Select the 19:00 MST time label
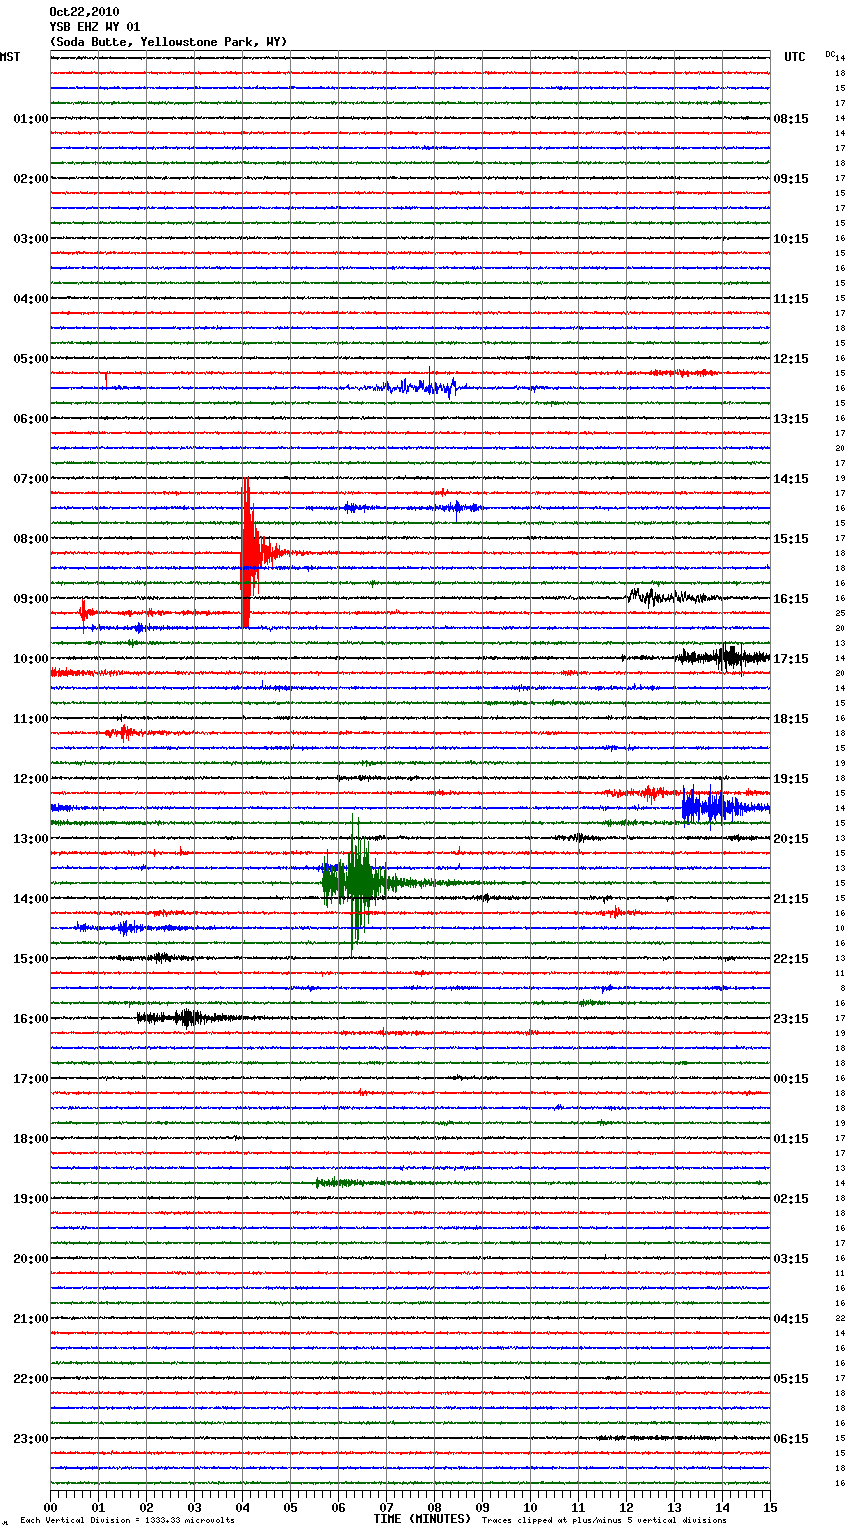The height and width of the screenshot is (1534, 850). tap(31, 1199)
